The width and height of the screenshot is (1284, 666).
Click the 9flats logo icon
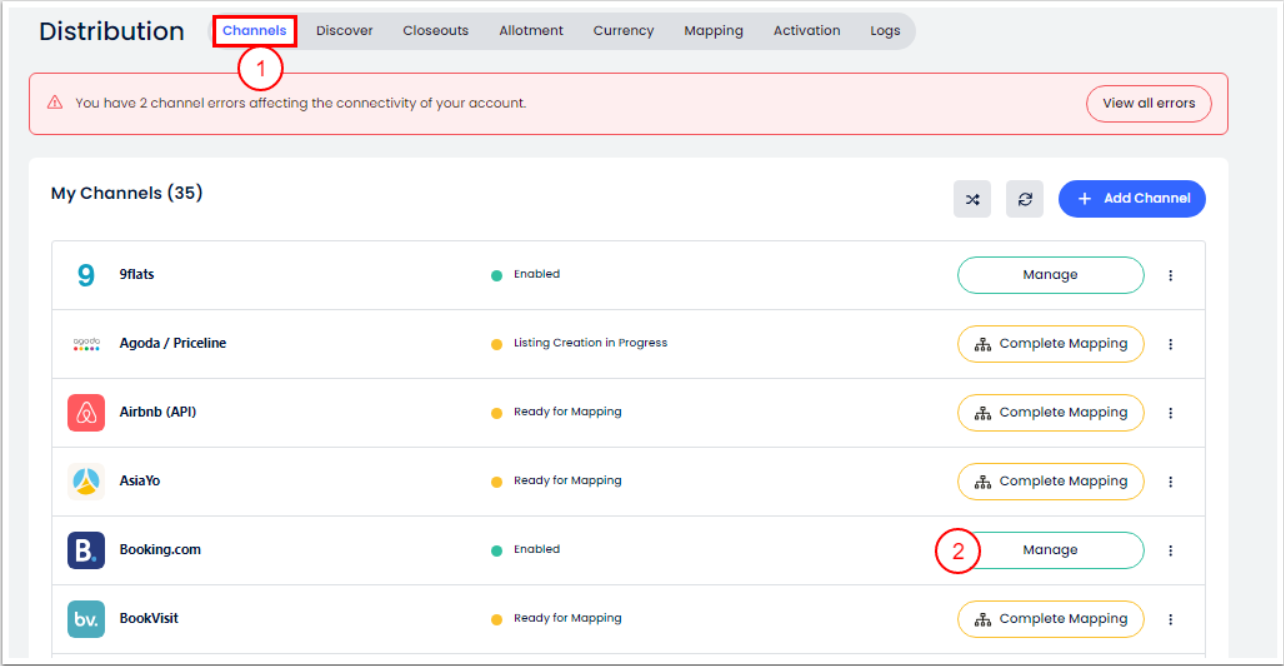click(86, 275)
